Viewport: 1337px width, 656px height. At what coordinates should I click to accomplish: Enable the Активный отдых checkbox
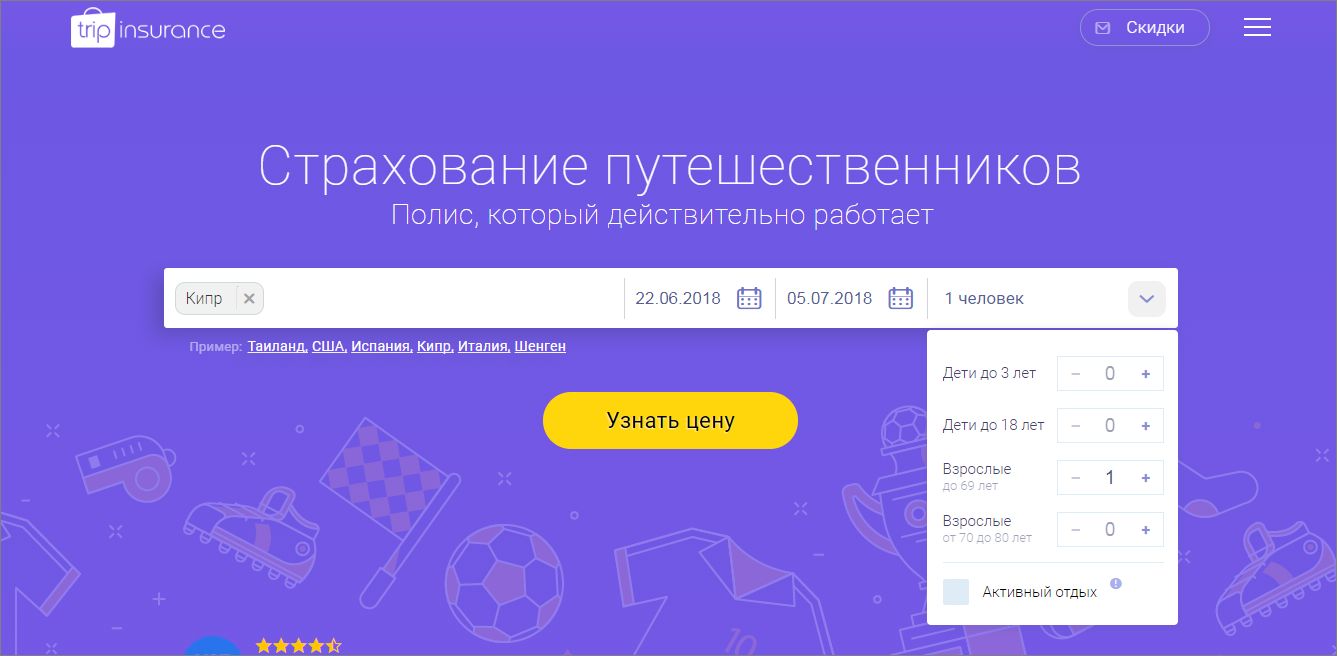pyautogui.click(x=956, y=592)
